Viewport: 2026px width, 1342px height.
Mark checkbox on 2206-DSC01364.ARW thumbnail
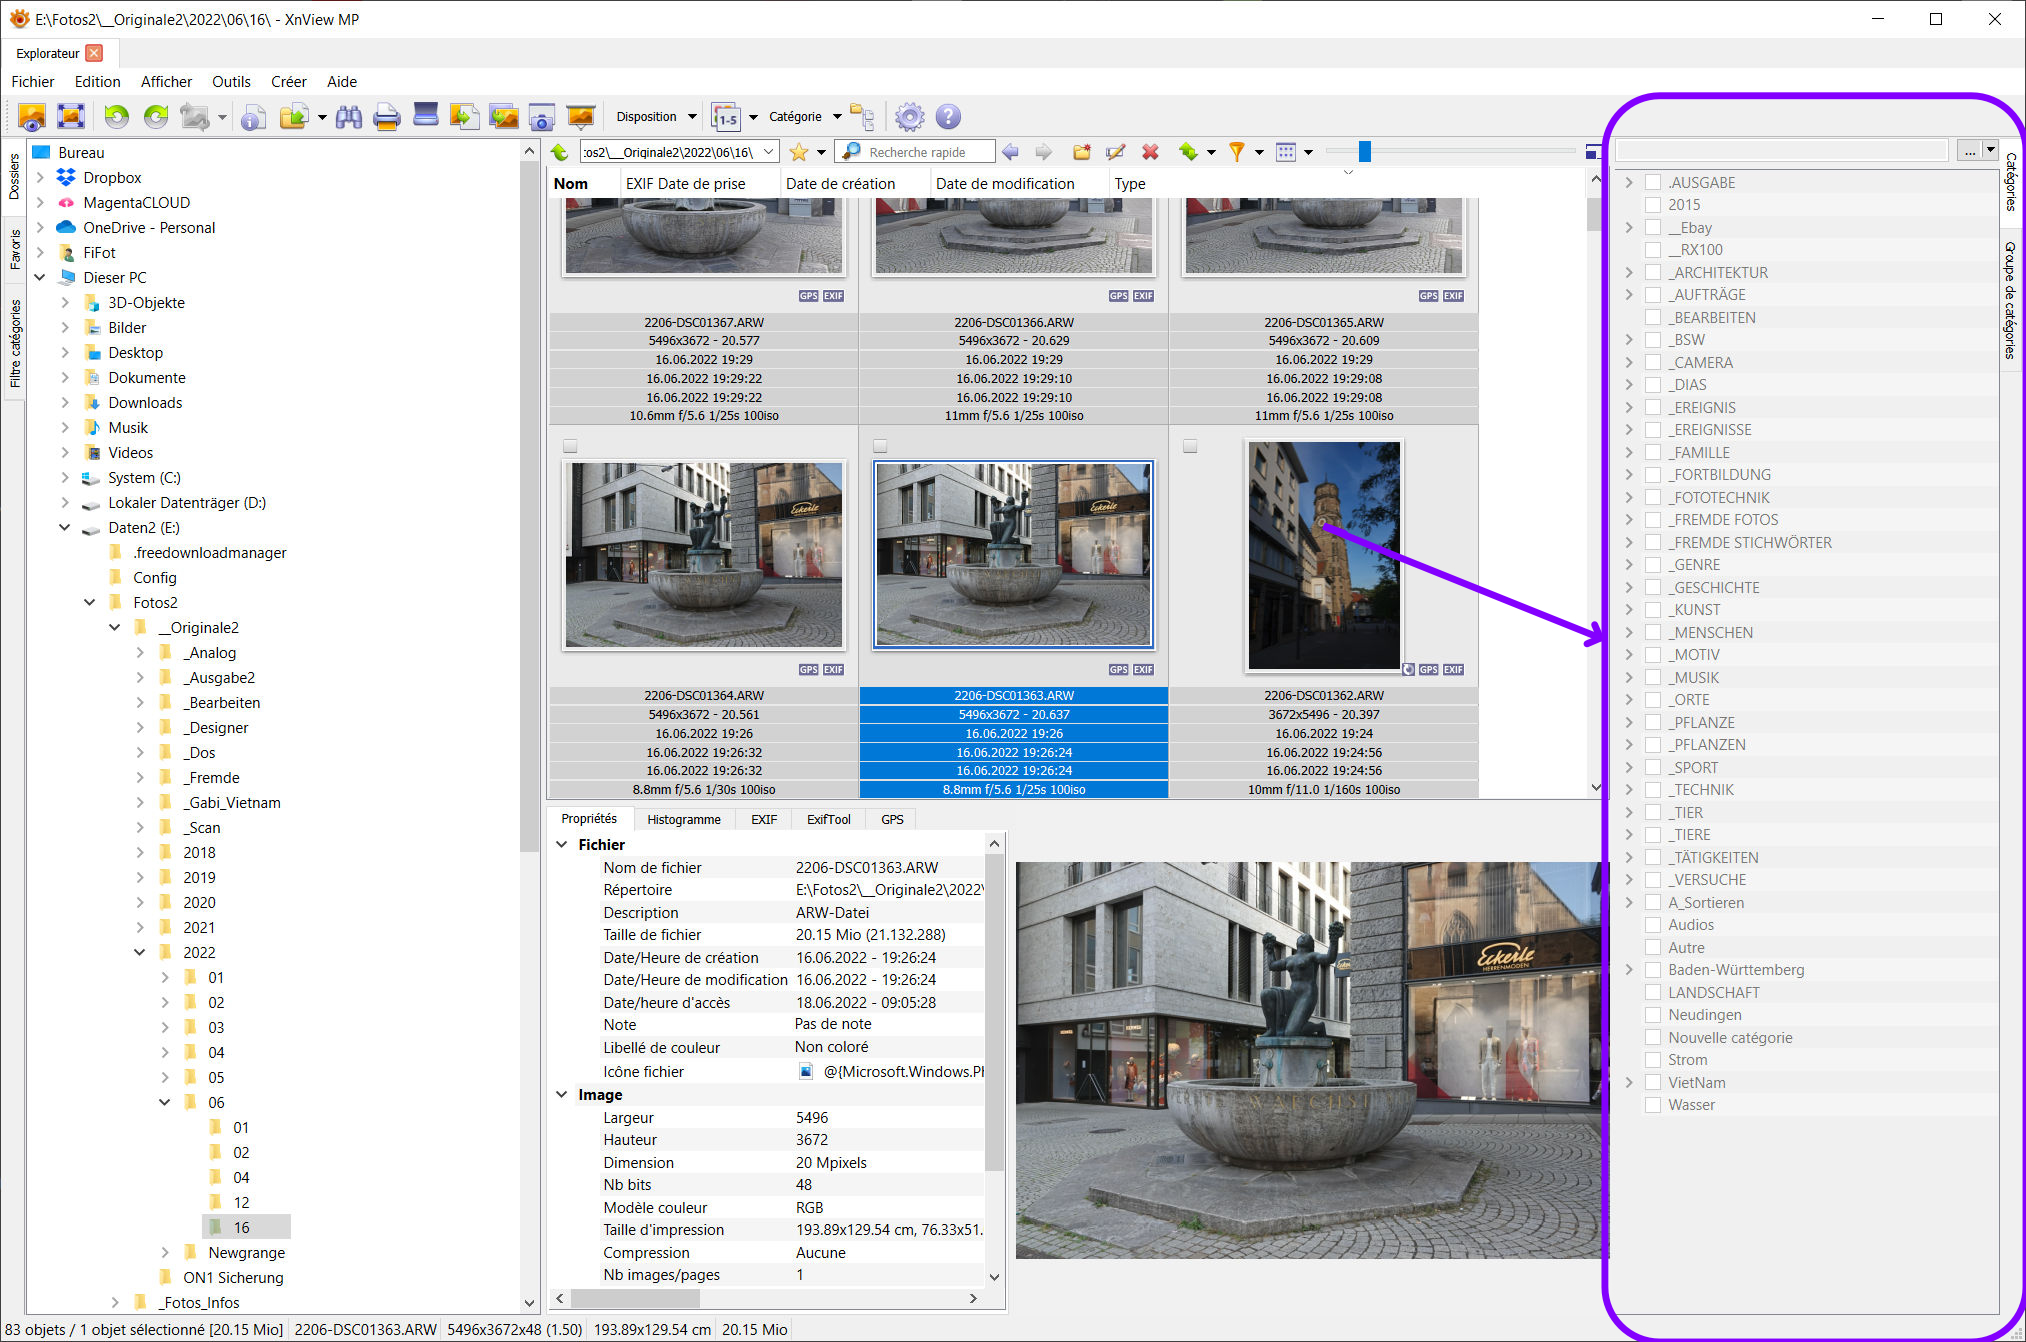point(570,446)
